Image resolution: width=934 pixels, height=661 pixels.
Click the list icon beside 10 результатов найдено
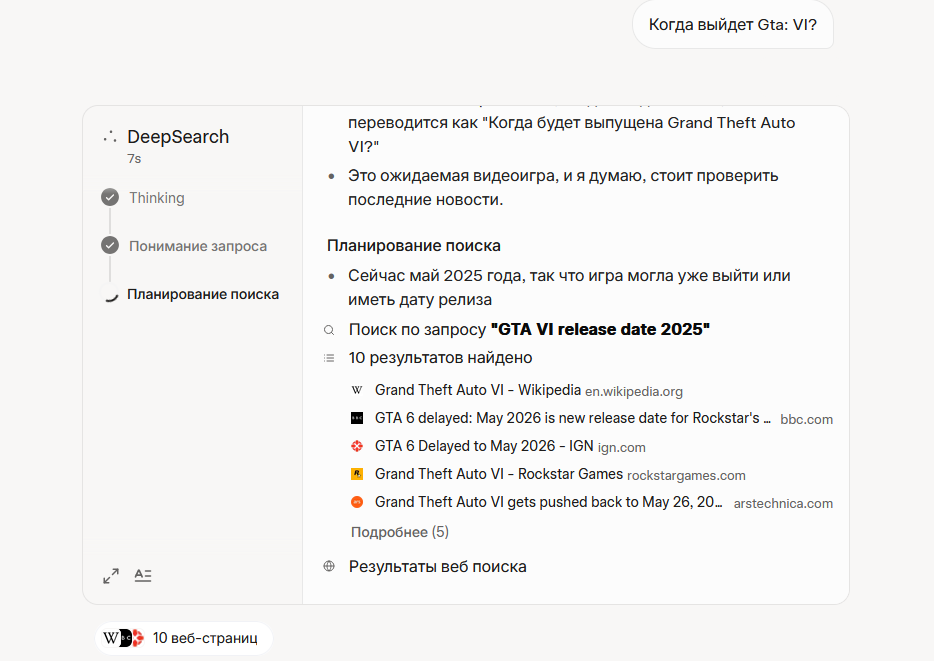(329, 358)
